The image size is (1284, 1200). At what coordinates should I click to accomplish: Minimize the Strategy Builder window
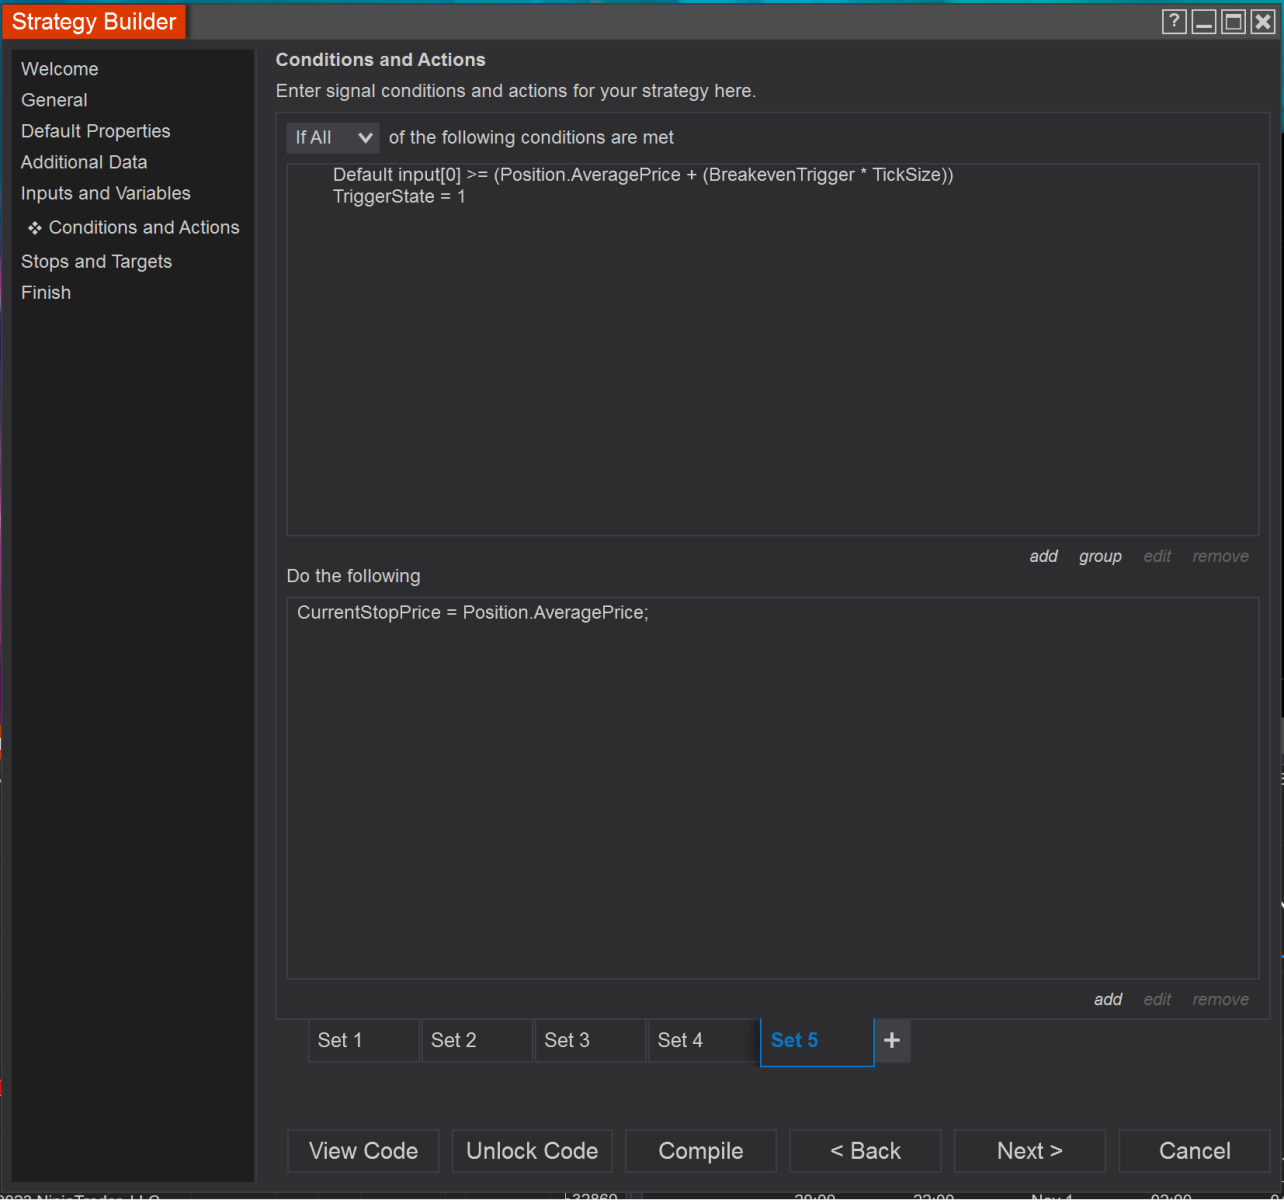(x=1204, y=22)
